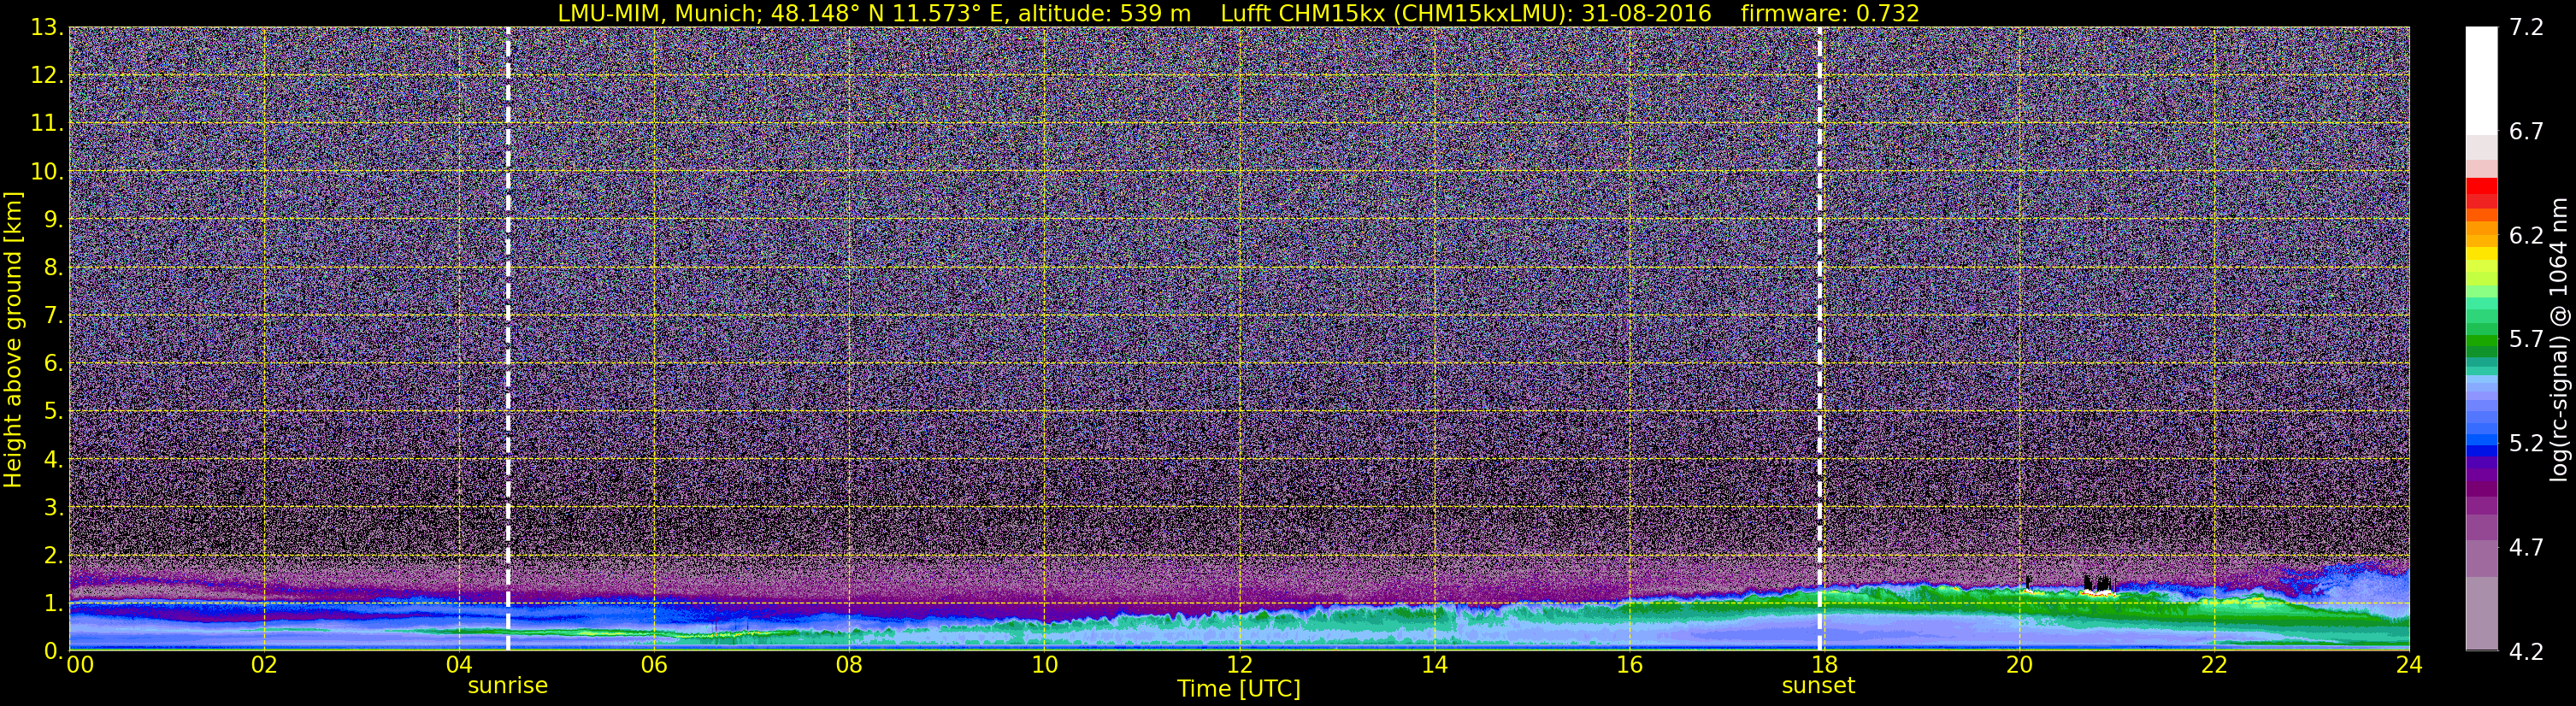Click the time axis tick label '24'
Screen dimensions: 2576x706
point(2409,665)
